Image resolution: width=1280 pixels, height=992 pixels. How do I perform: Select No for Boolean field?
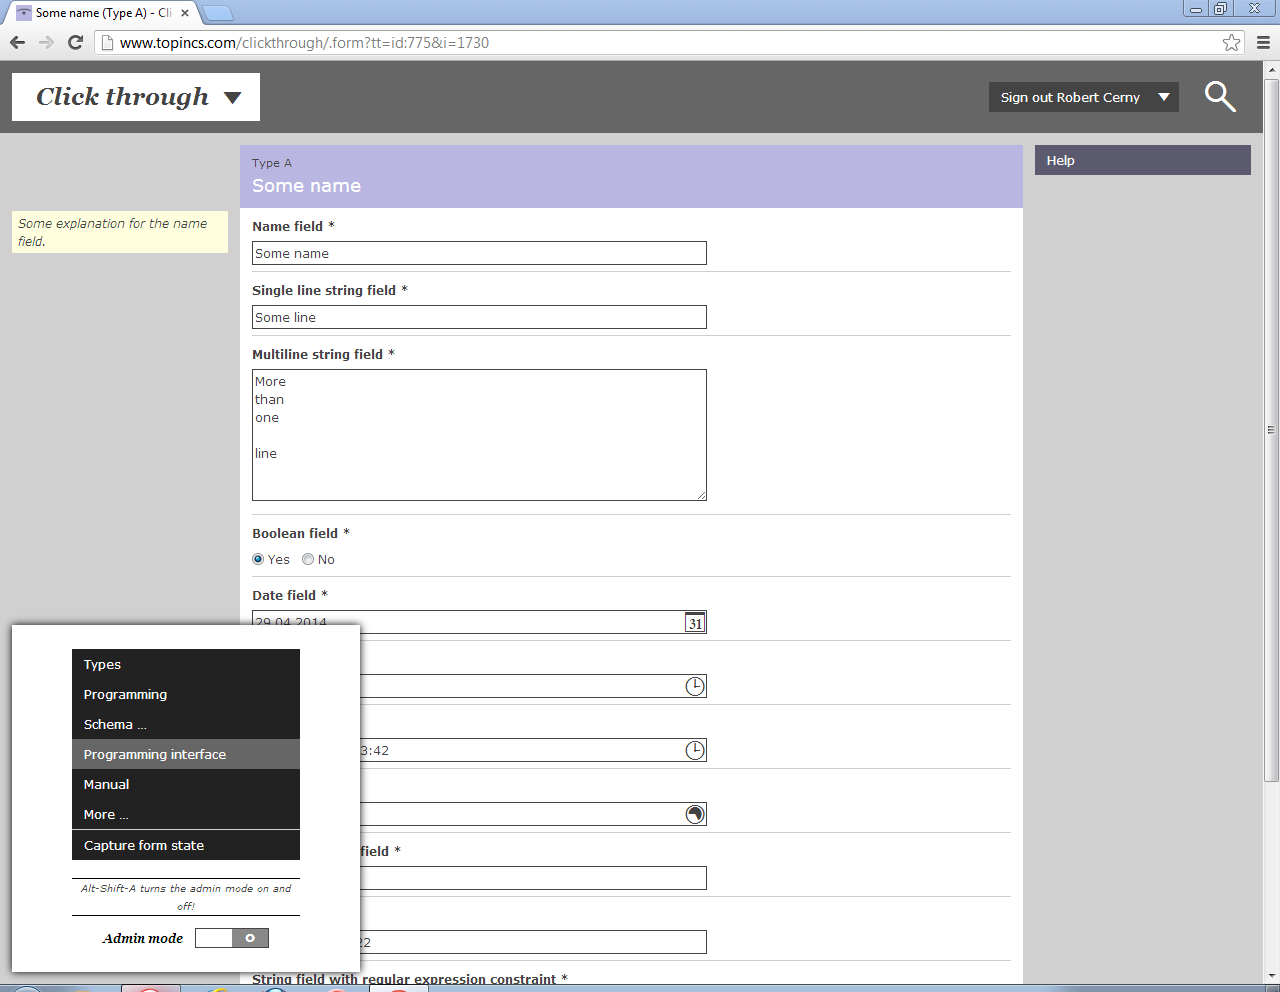pos(308,560)
